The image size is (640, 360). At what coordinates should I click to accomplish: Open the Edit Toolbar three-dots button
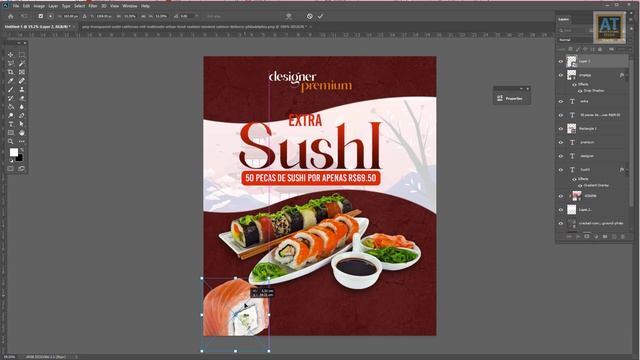22,141
